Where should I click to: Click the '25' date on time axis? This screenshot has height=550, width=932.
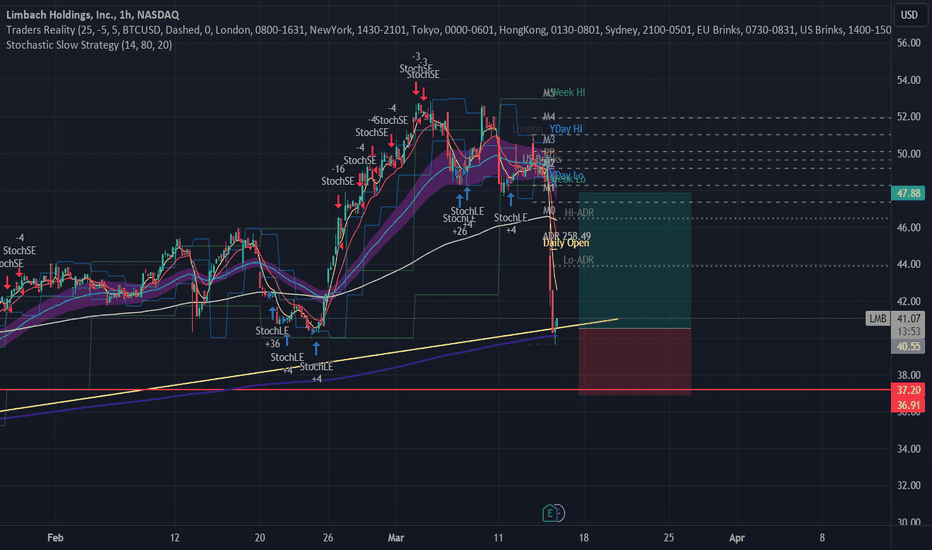669,538
